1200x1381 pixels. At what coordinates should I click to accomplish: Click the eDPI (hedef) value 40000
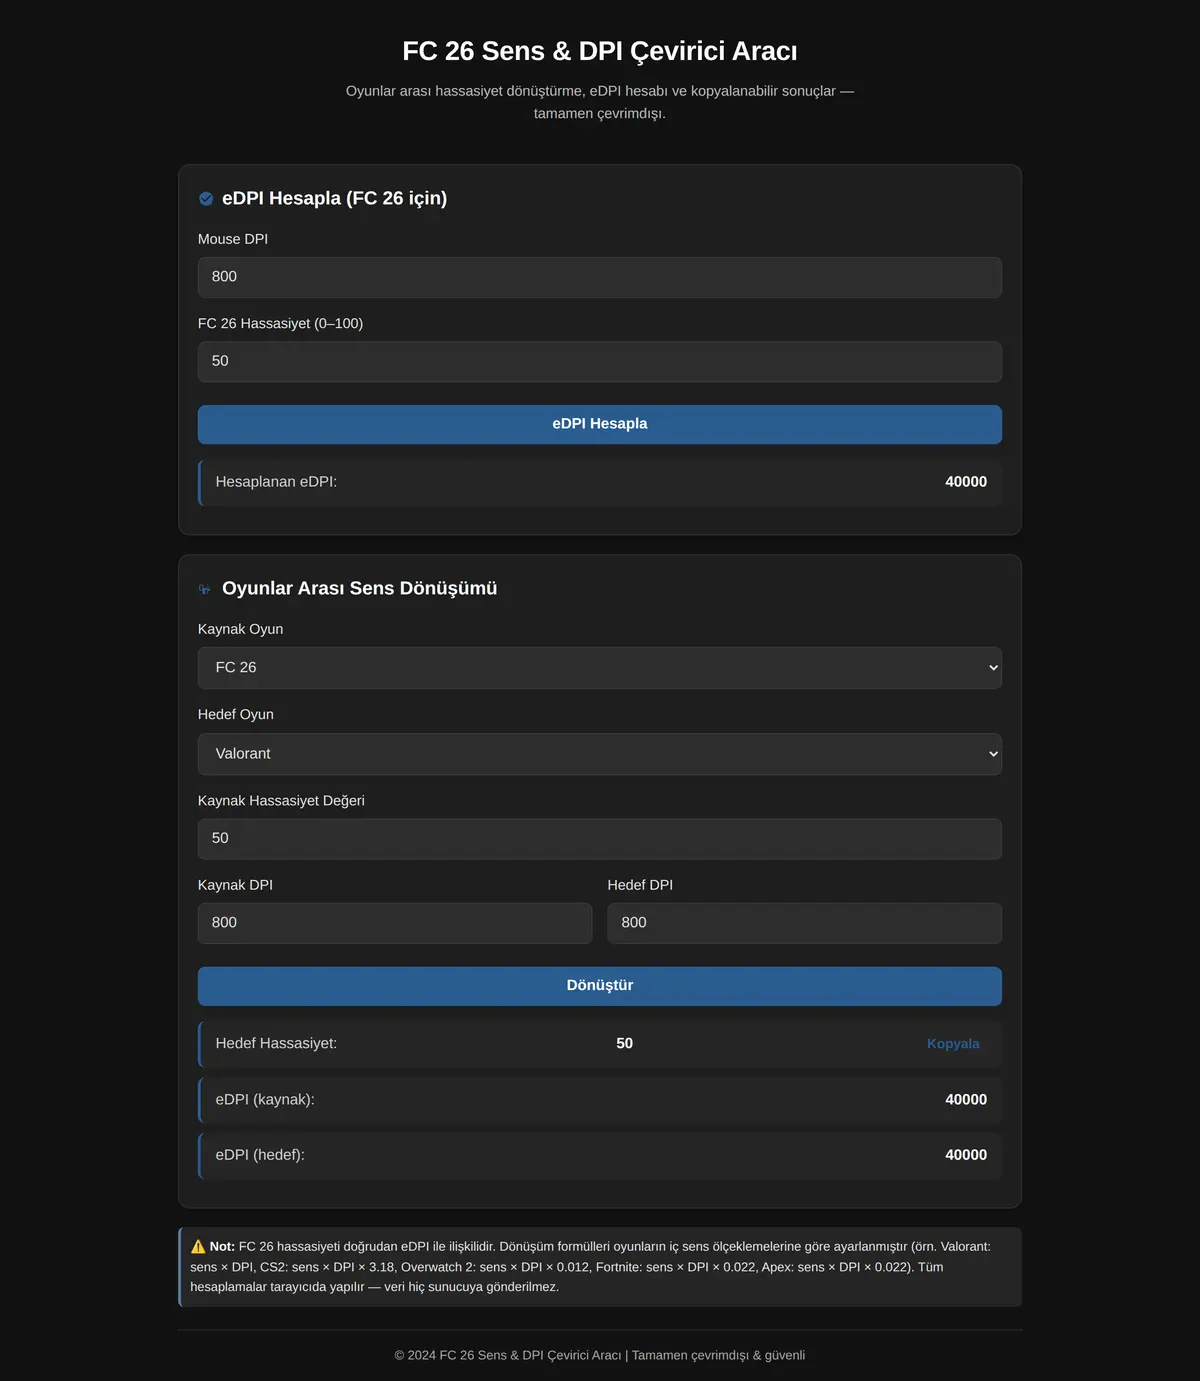click(966, 1155)
